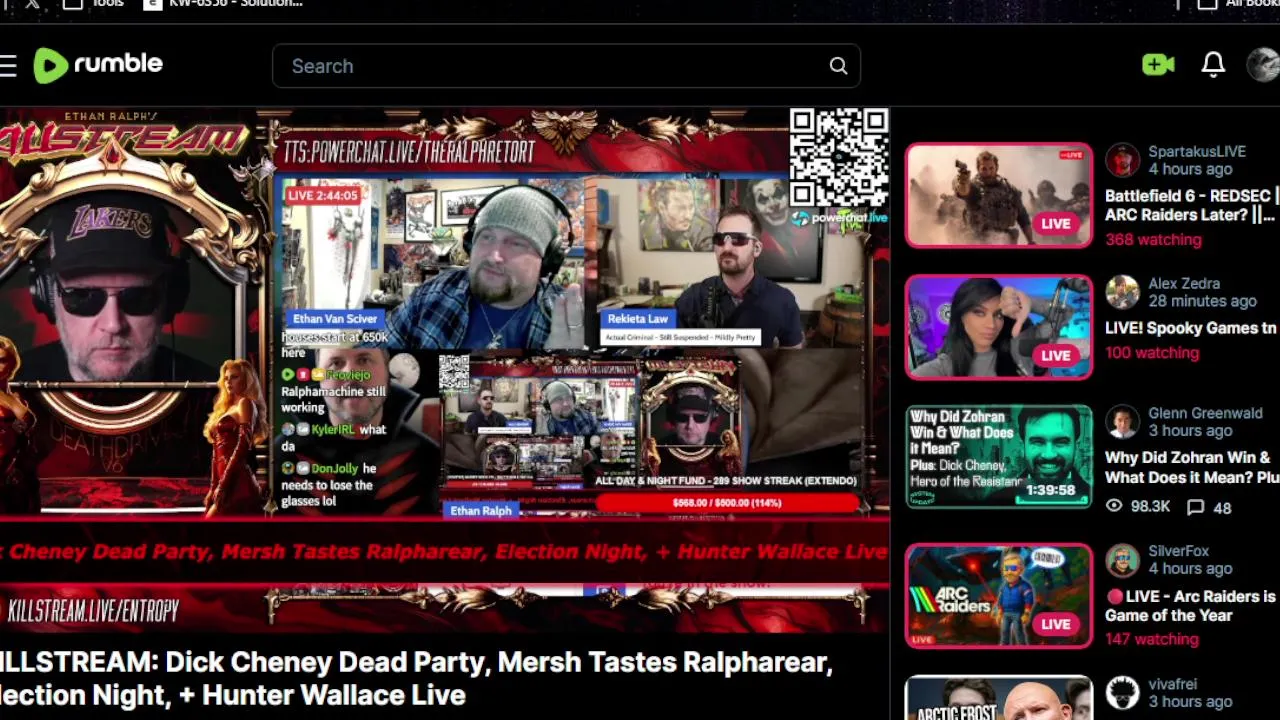Open notifications bell
Viewport: 1280px width, 720px height.
(1213, 65)
